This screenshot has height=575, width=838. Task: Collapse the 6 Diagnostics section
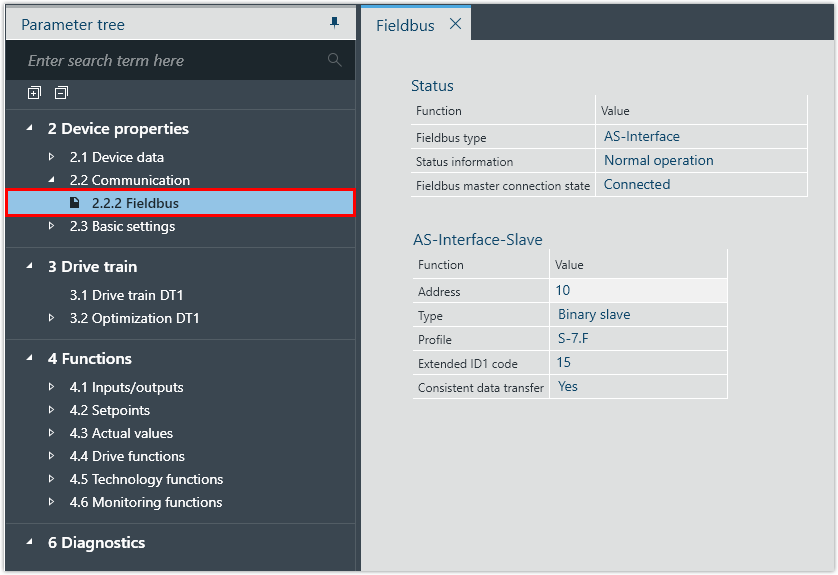point(28,543)
